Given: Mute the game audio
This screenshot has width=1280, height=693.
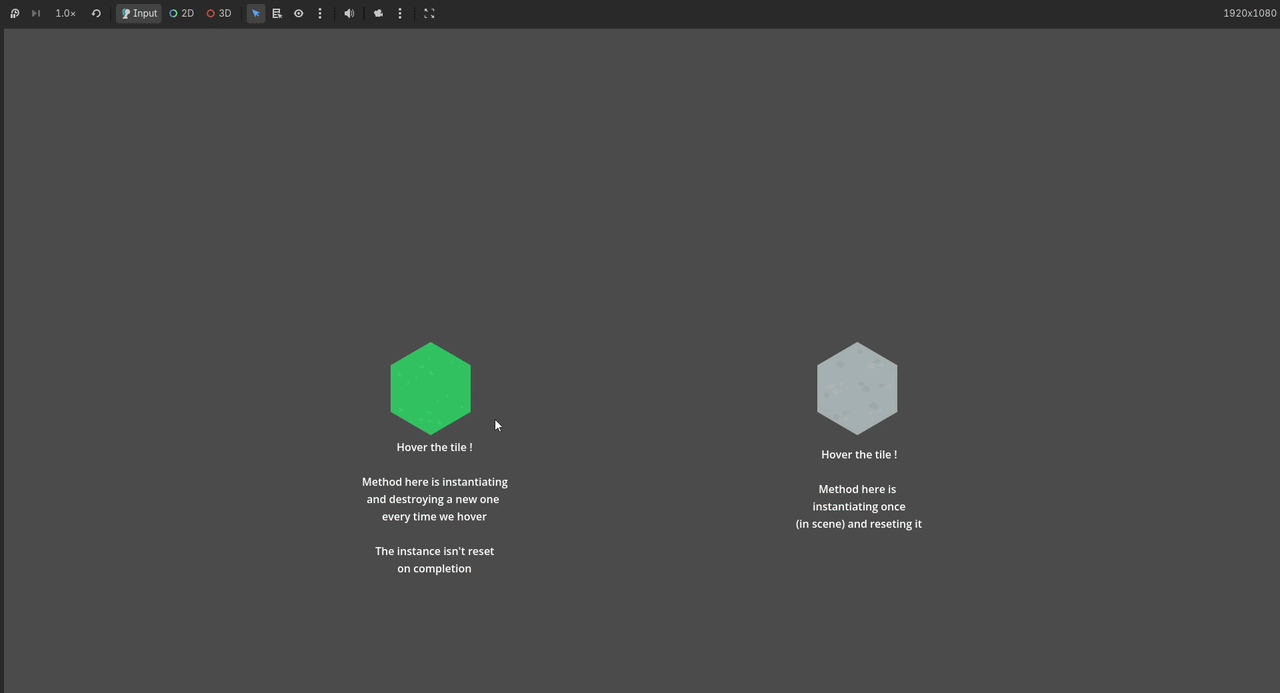Looking at the screenshot, I should pyautogui.click(x=349, y=13).
